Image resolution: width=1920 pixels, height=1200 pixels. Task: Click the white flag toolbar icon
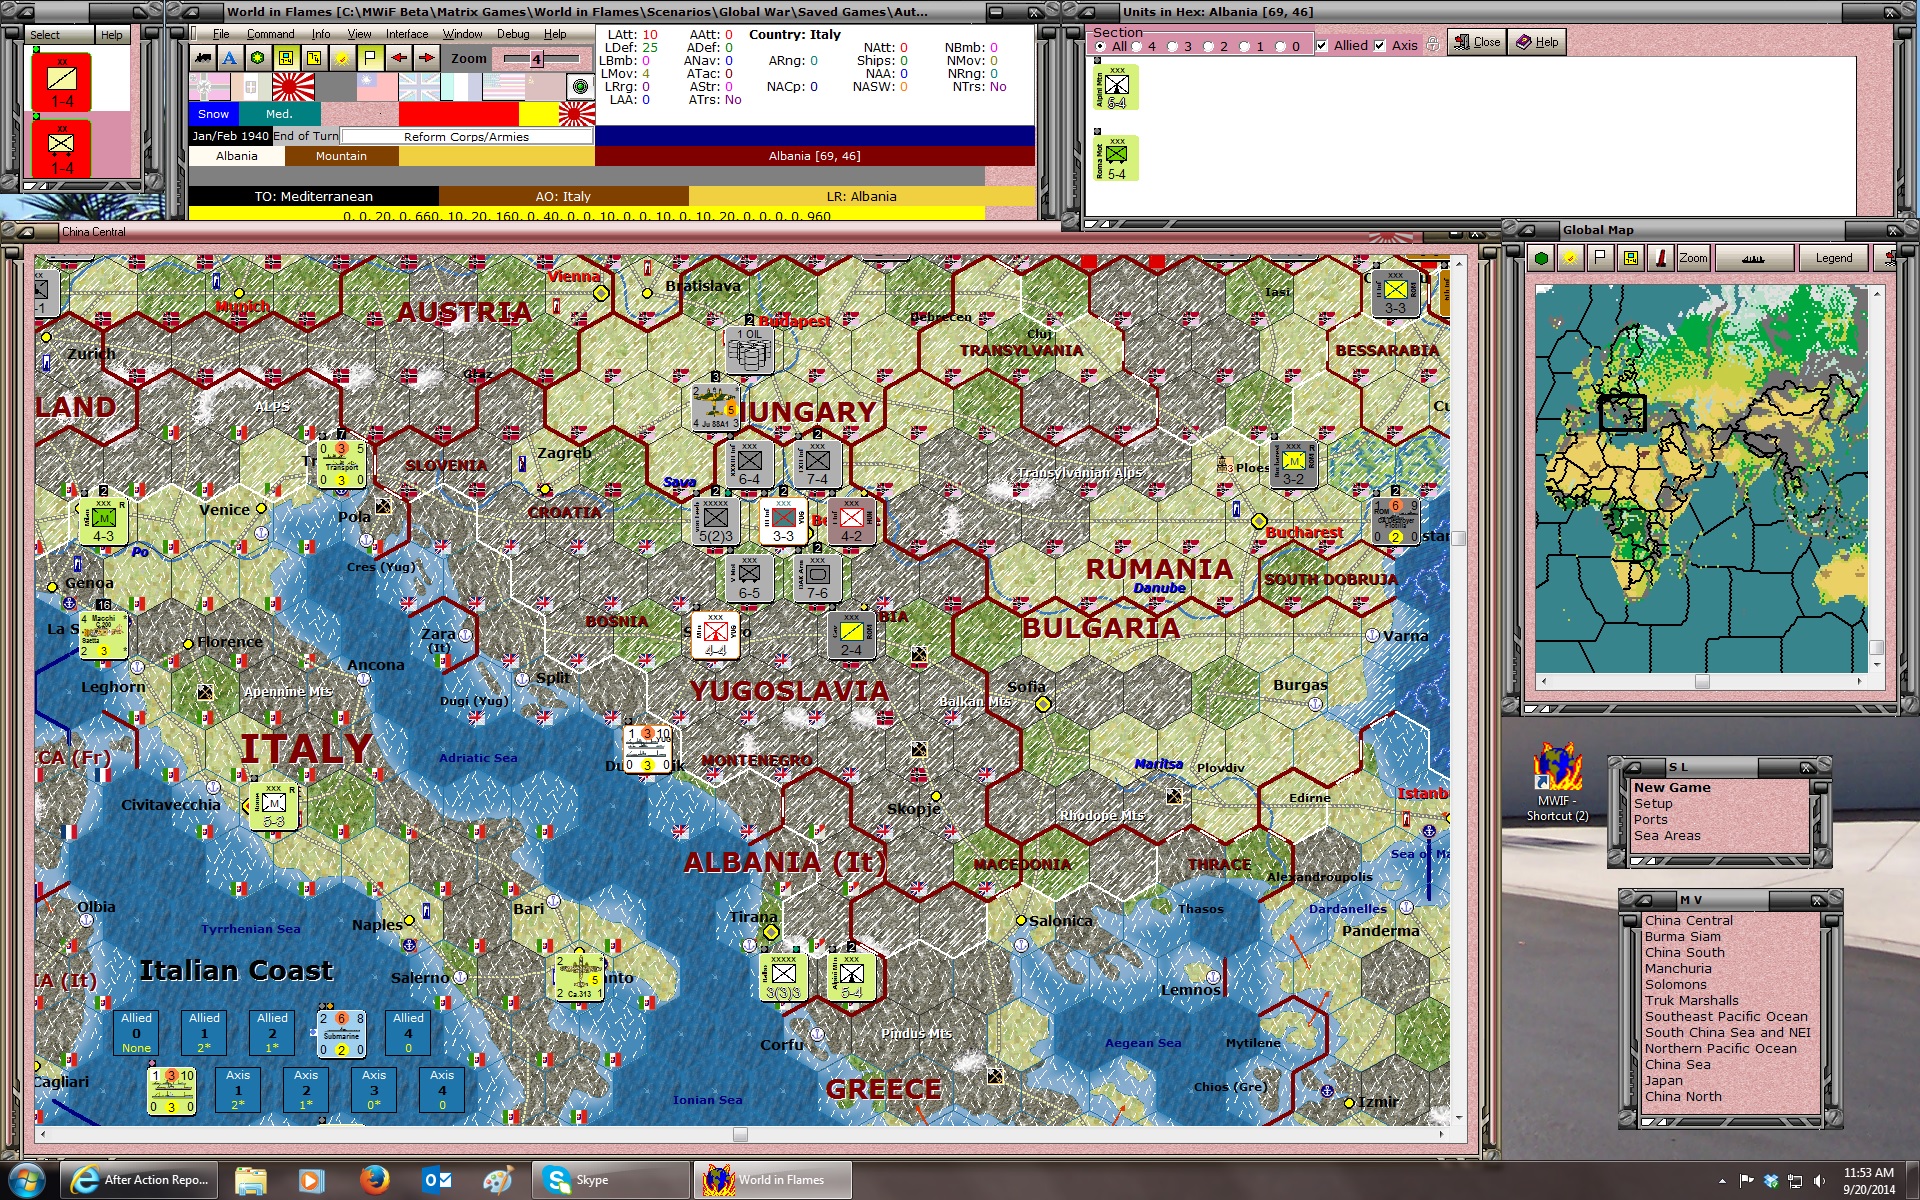point(370,58)
